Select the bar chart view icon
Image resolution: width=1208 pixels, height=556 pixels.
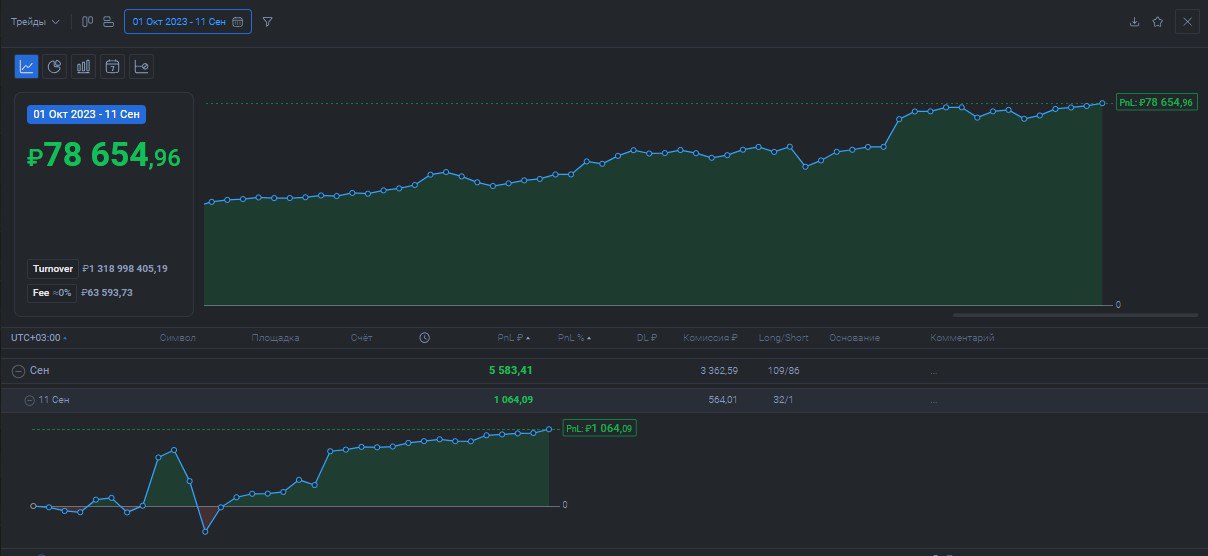(84, 66)
